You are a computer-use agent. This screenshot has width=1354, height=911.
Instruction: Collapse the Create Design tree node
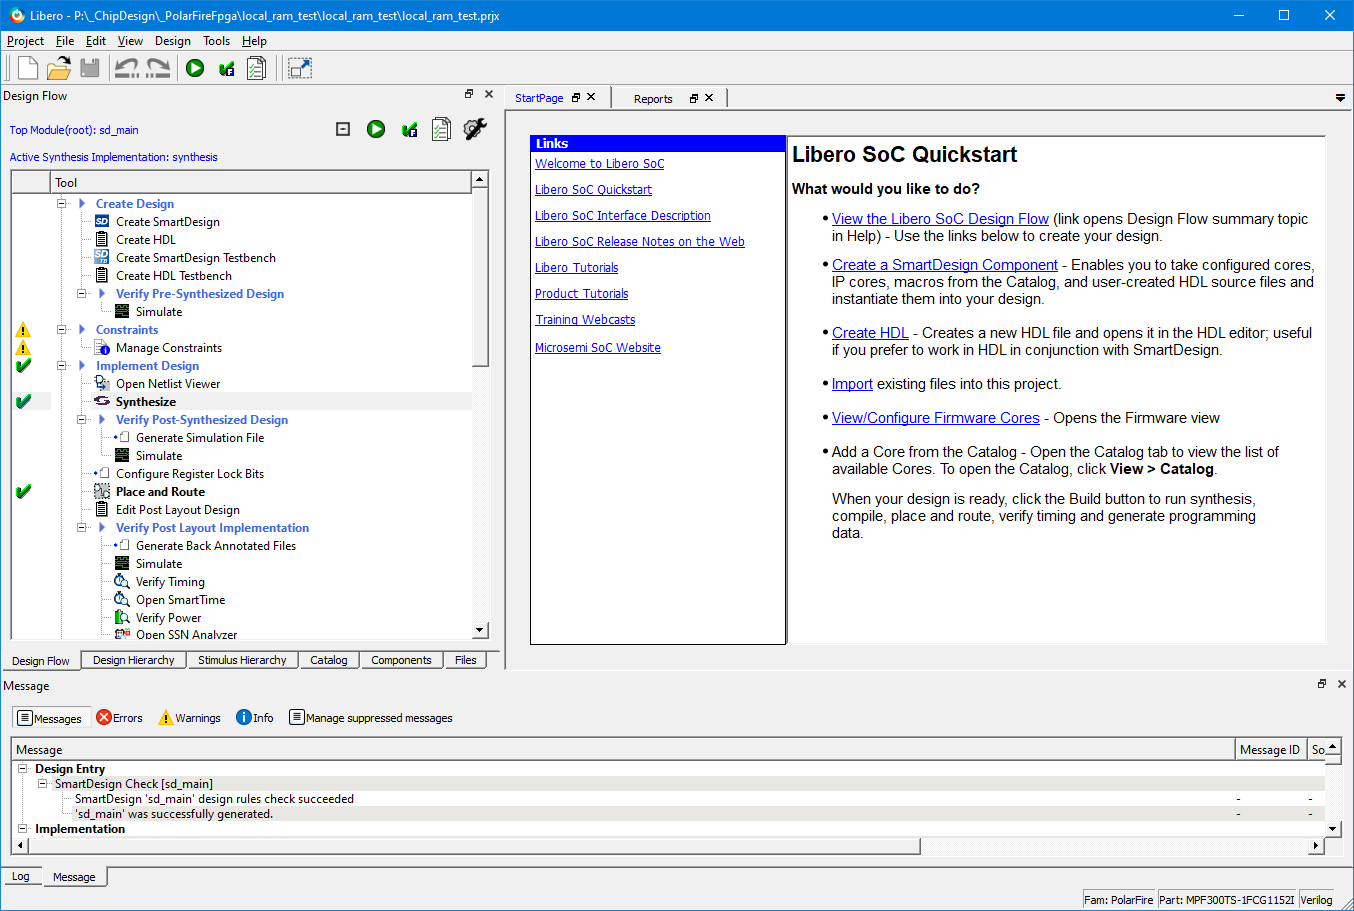62,204
